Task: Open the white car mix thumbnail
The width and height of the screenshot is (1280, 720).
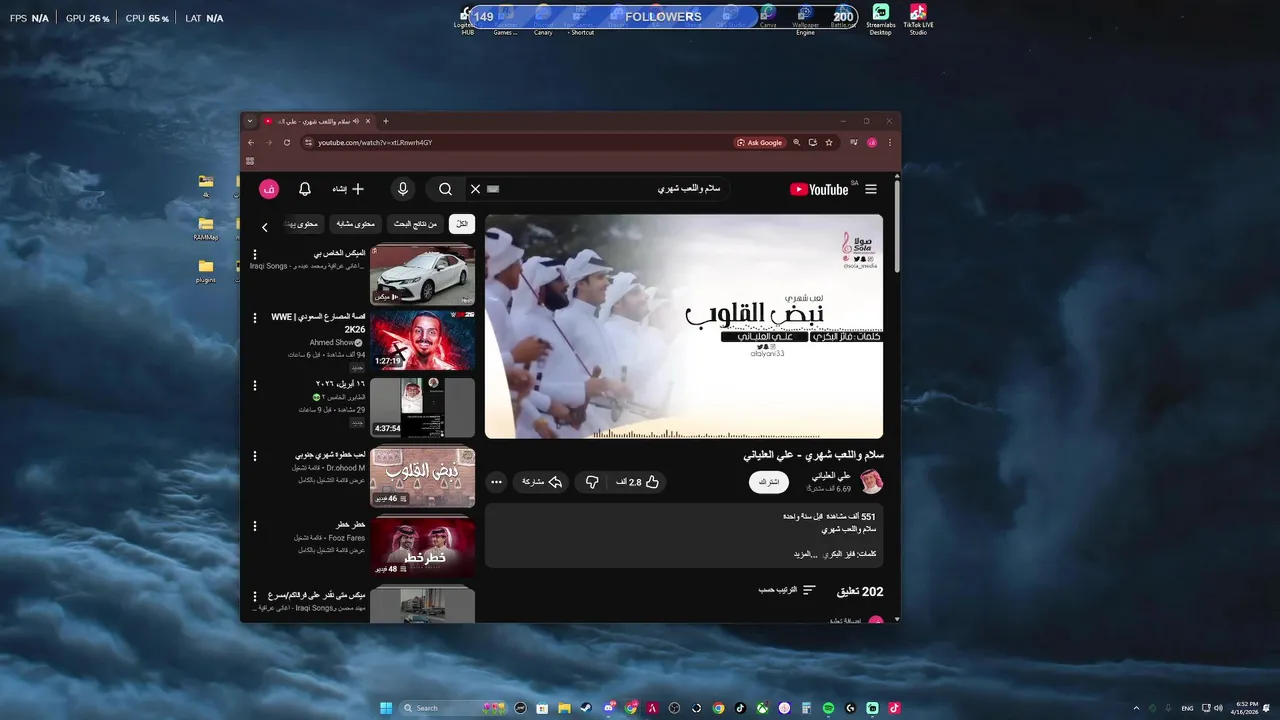Action: pos(422,274)
